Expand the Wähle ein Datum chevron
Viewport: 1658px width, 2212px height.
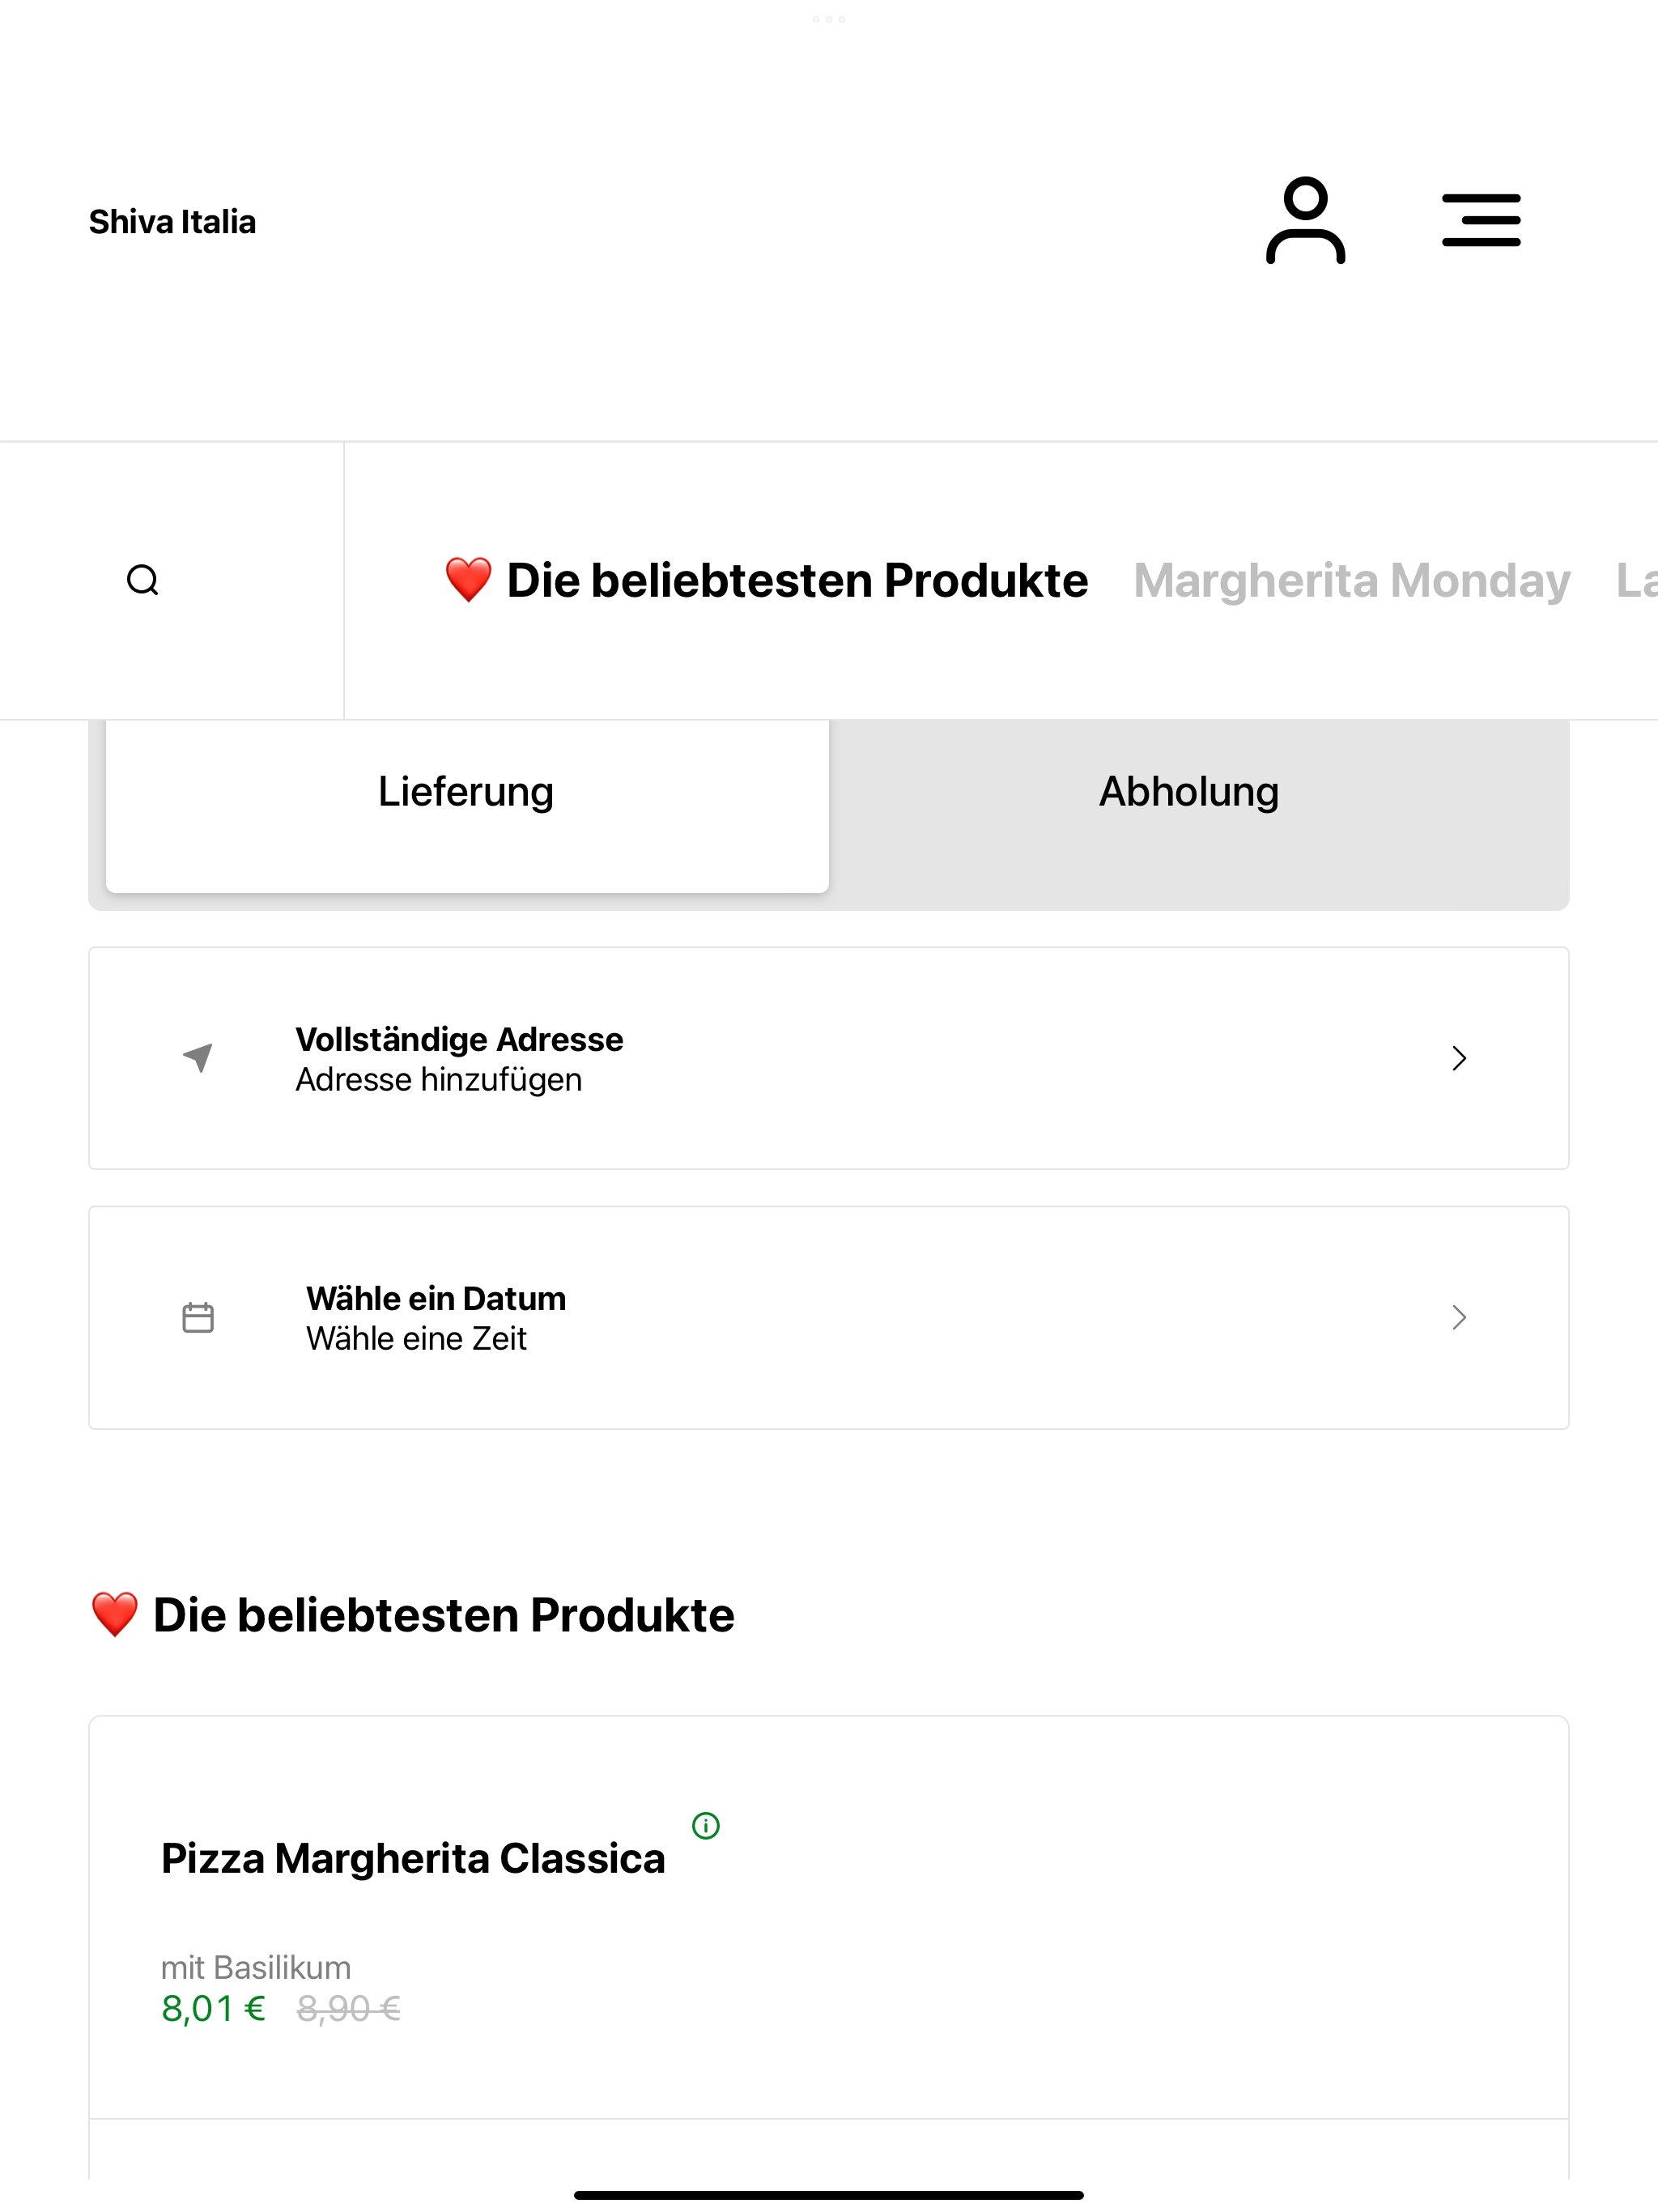[1459, 1317]
